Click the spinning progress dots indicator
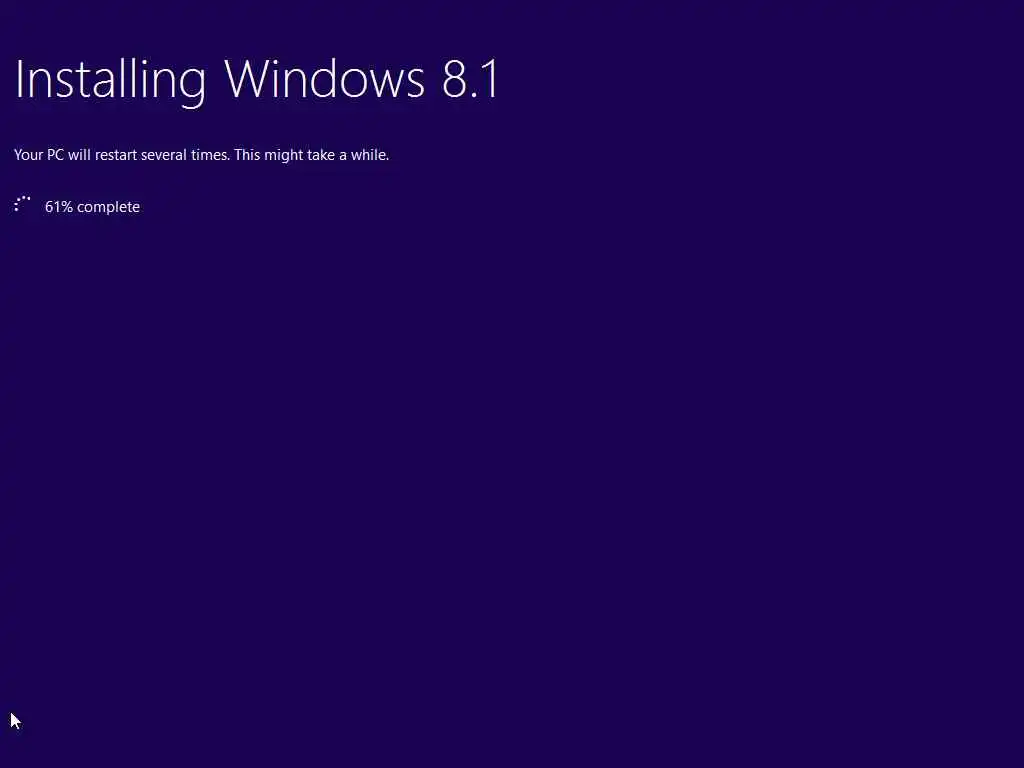This screenshot has height=768, width=1024. [x=22, y=204]
